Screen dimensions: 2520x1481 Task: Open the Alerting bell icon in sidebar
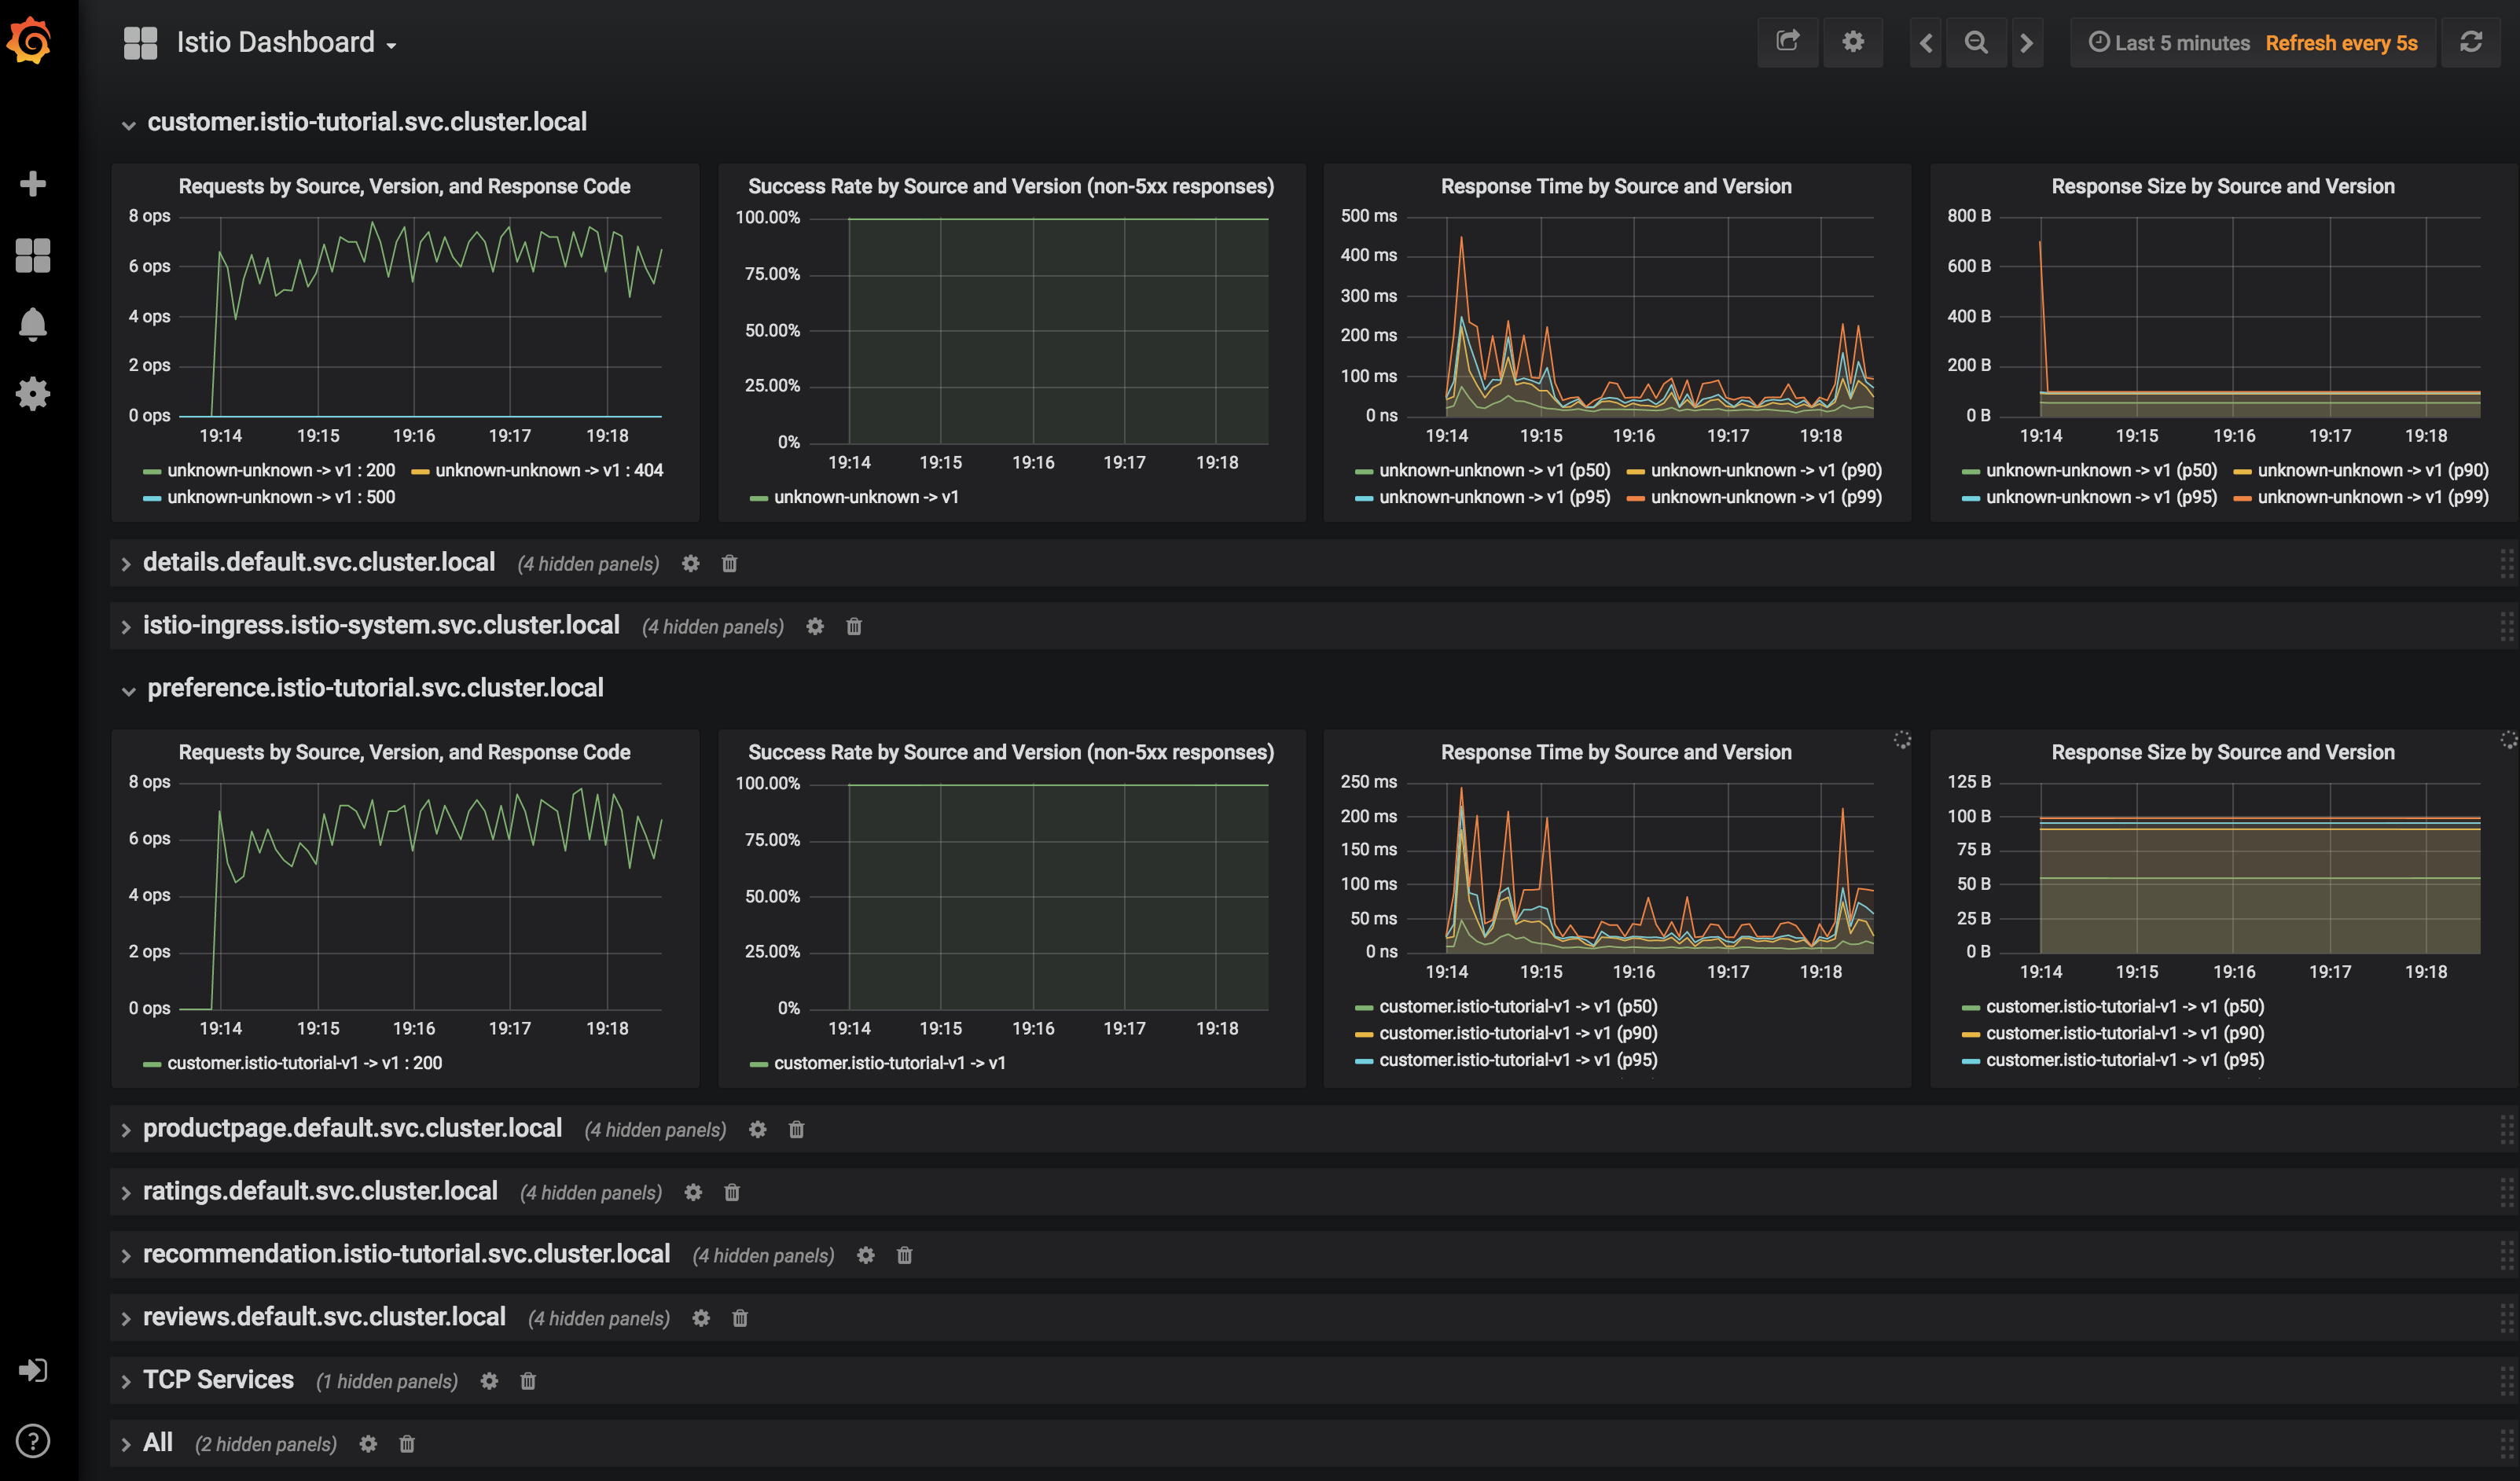coord(33,324)
